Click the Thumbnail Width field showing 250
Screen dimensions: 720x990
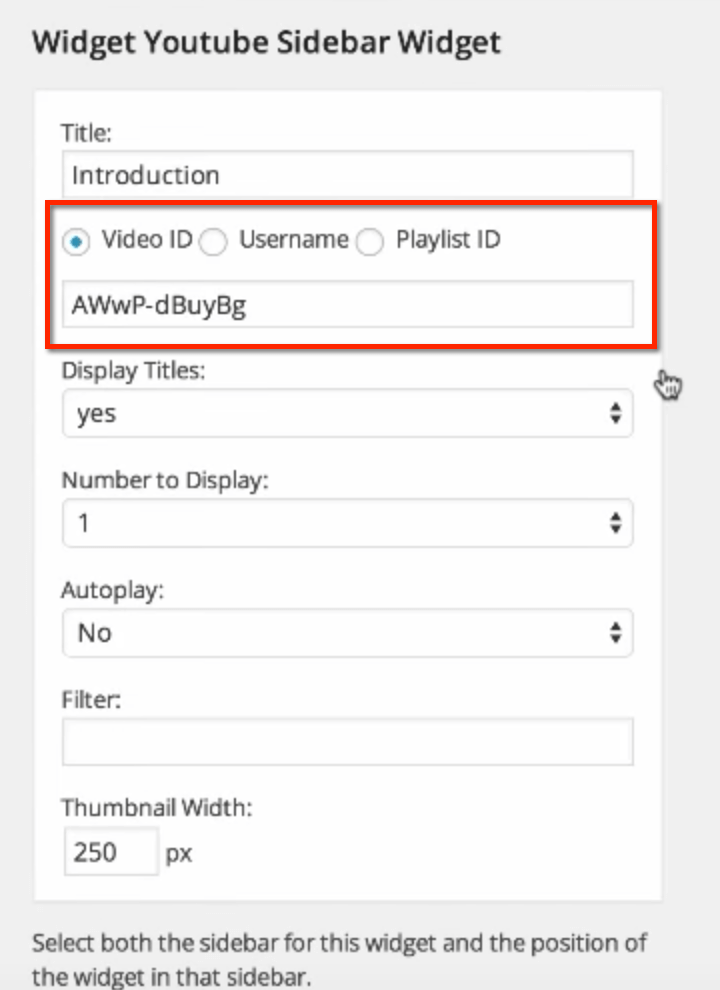pyautogui.click(x=111, y=852)
